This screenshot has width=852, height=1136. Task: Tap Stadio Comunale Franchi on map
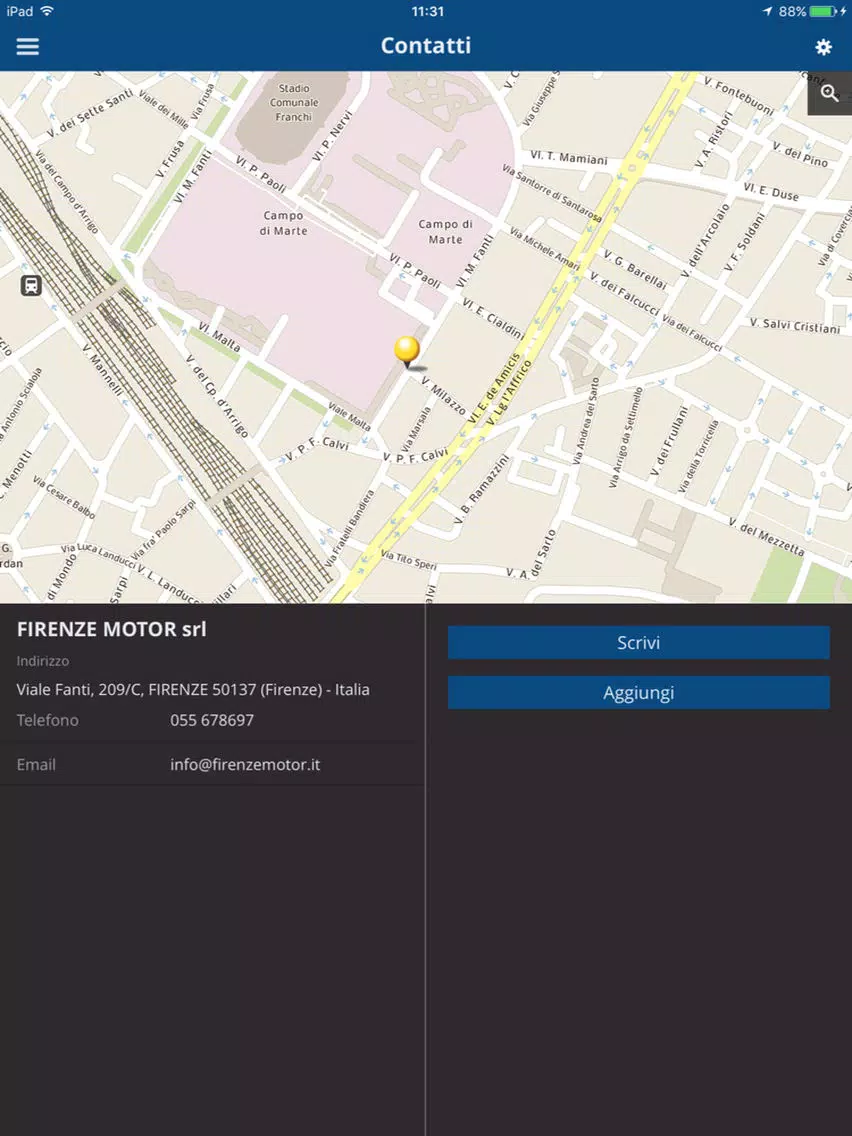[x=293, y=102]
